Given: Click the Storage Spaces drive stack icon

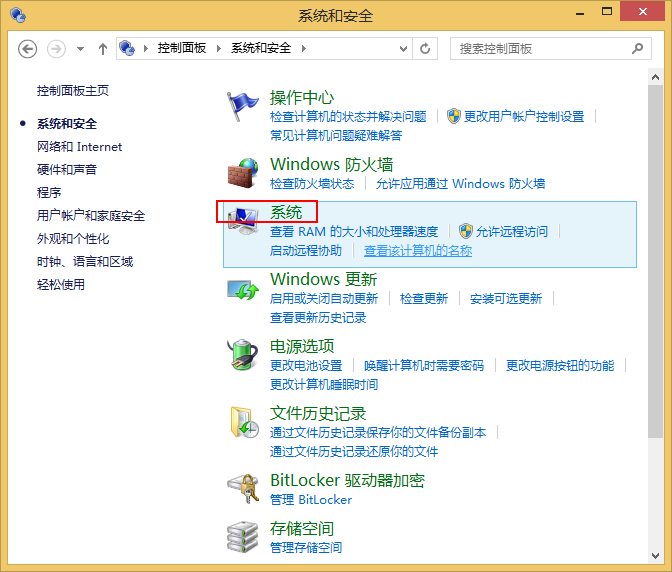Looking at the screenshot, I should point(243,537).
